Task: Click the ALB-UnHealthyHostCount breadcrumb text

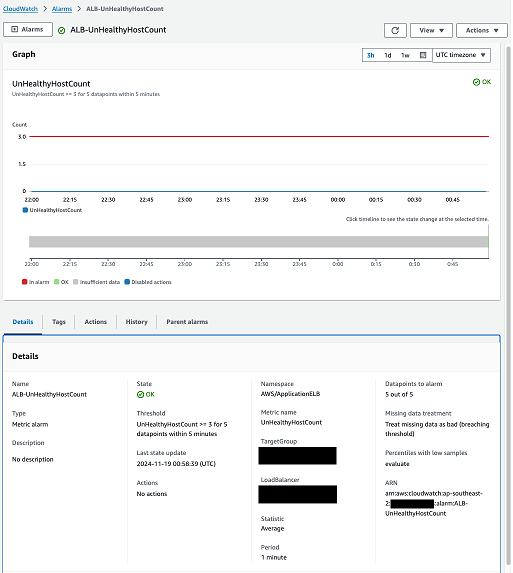Action: 125,9
